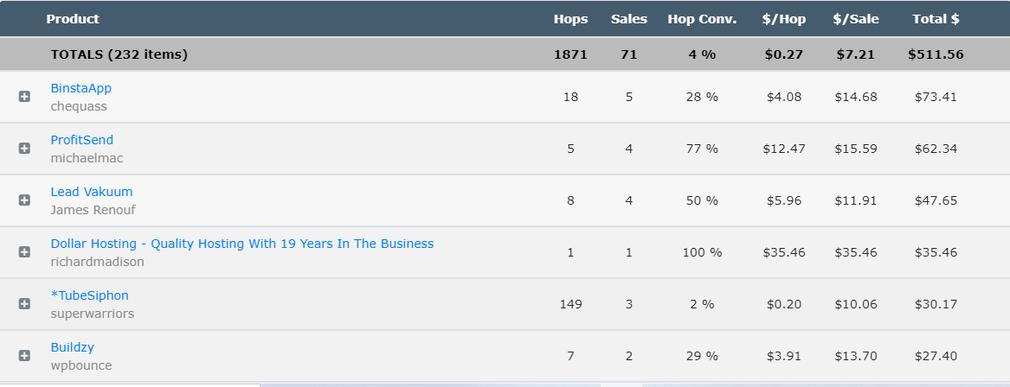Image resolution: width=1010 pixels, height=387 pixels.
Task: Select ProfitSend total $62.34
Action: [x=936, y=149]
